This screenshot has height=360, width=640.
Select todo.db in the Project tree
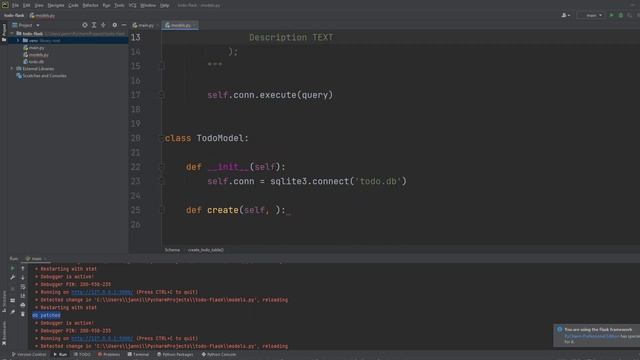(36, 62)
